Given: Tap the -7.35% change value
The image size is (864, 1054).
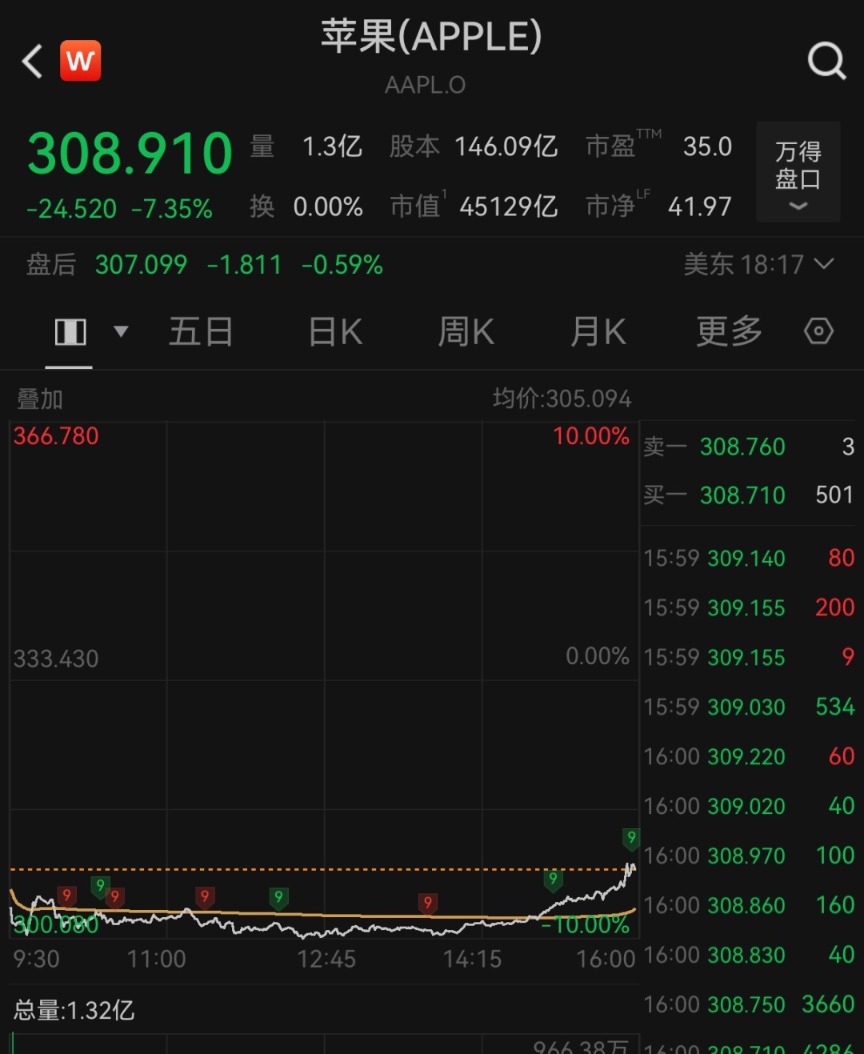Looking at the screenshot, I should click(172, 209).
